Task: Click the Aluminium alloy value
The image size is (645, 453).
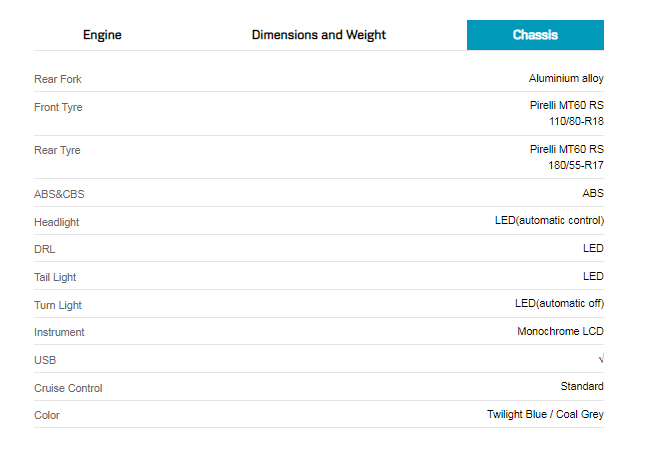Action: [566, 78]
